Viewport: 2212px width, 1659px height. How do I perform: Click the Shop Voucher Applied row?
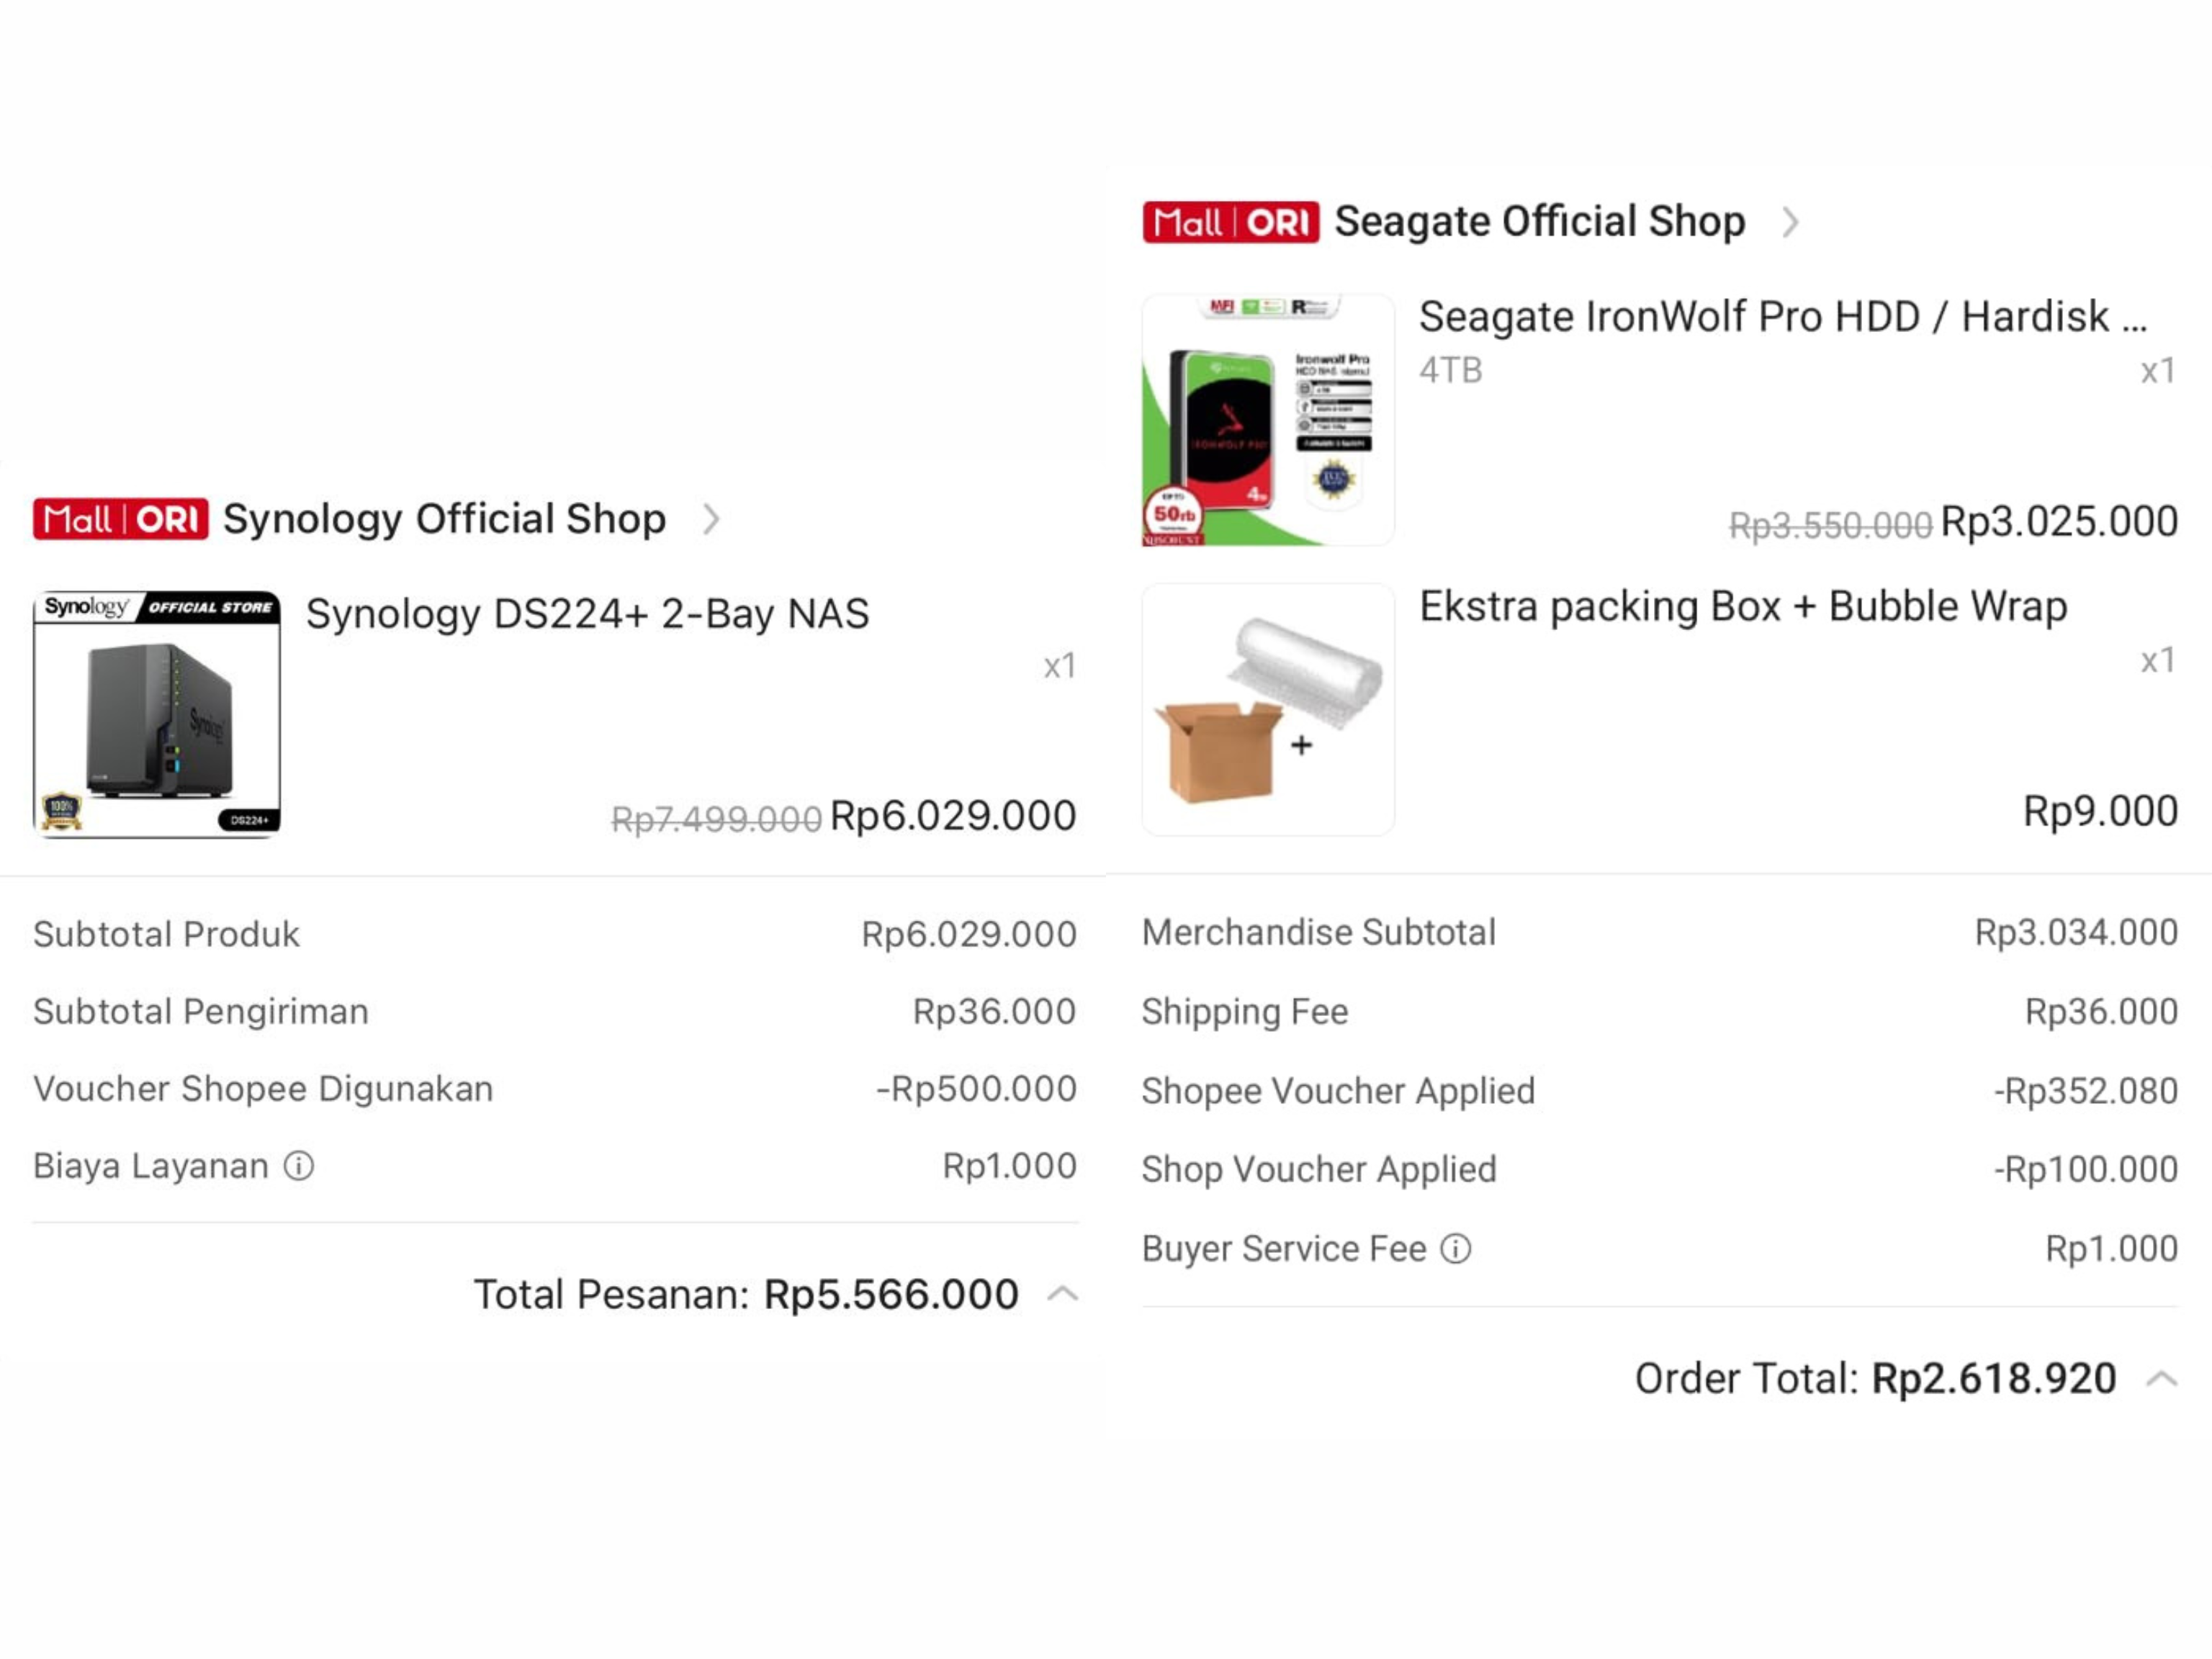pyautogui.click(x=1317, y=1168)
